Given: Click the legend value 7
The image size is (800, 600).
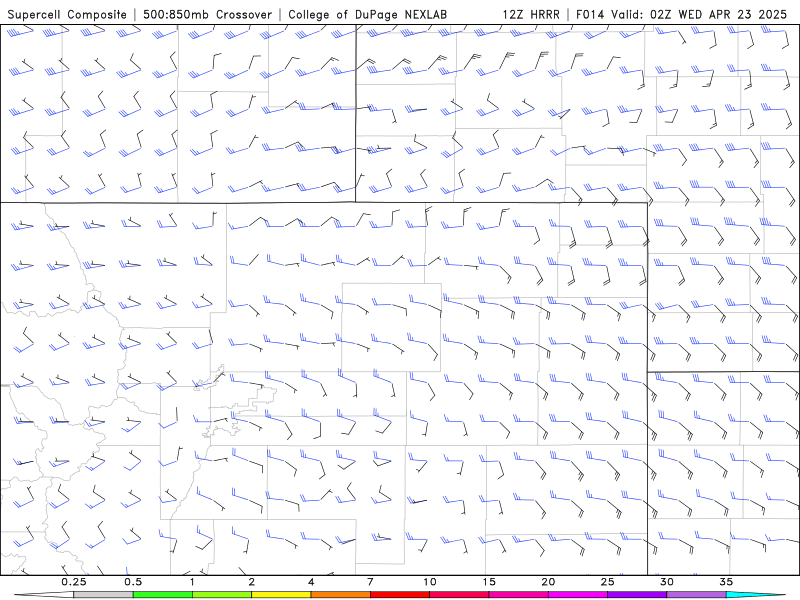Looking at the screenshot, I should point(370,582).
